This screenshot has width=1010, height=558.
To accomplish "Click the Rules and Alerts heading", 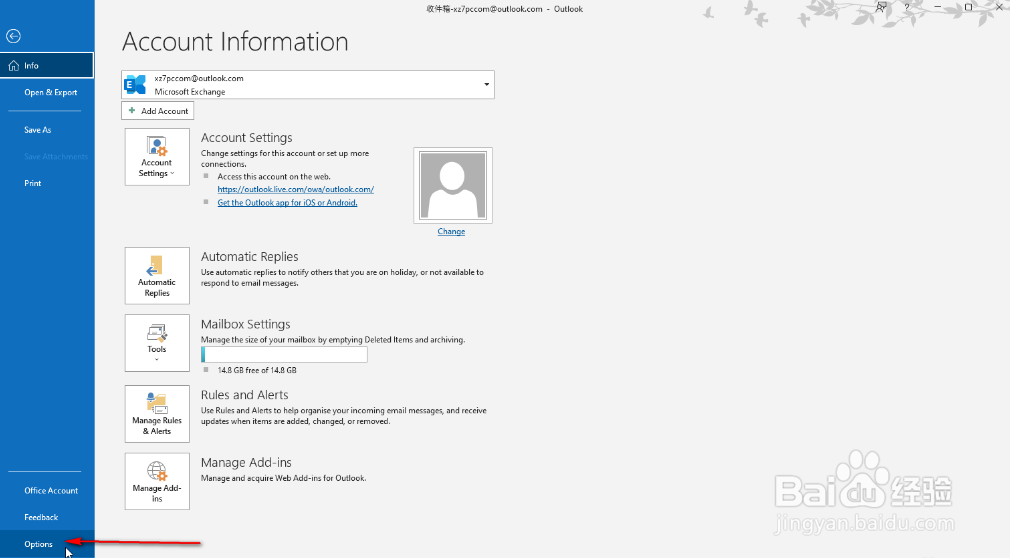I will tap(245, 395).
